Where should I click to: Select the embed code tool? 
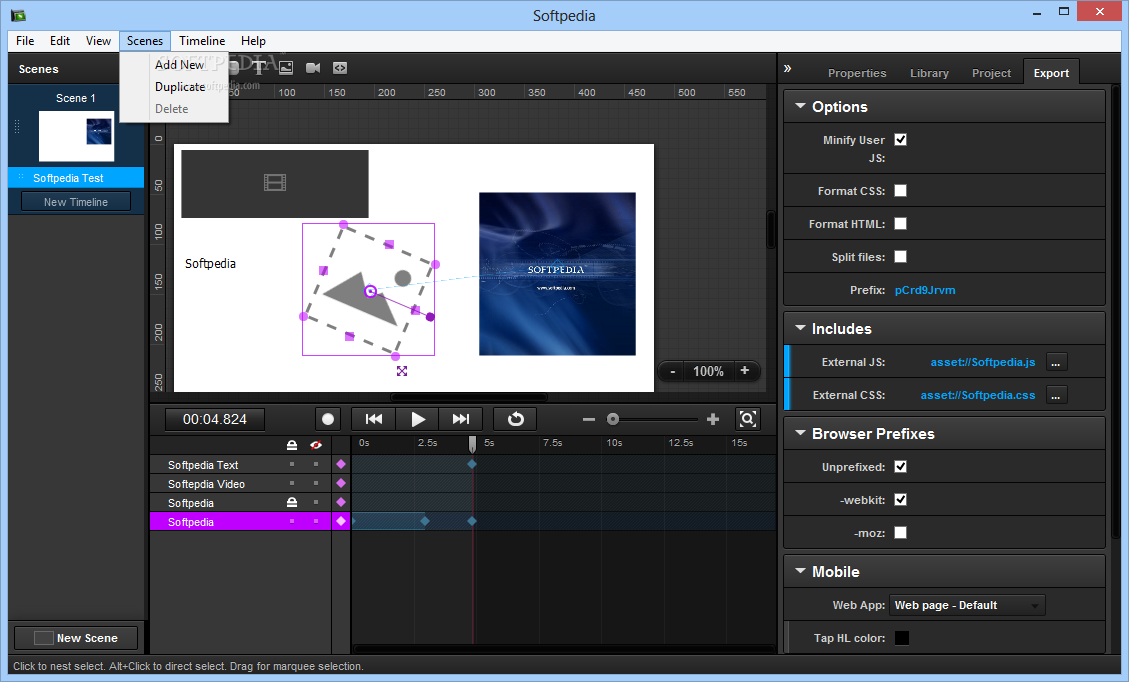point(340,68)
